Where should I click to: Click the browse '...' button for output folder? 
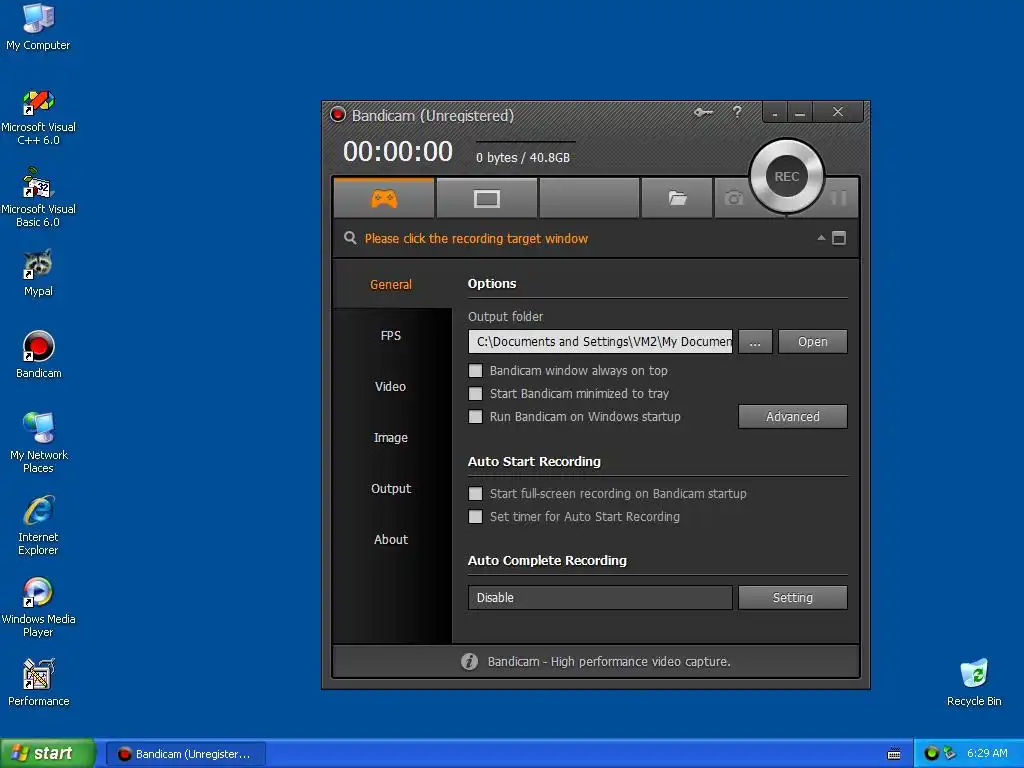point(755,342)
